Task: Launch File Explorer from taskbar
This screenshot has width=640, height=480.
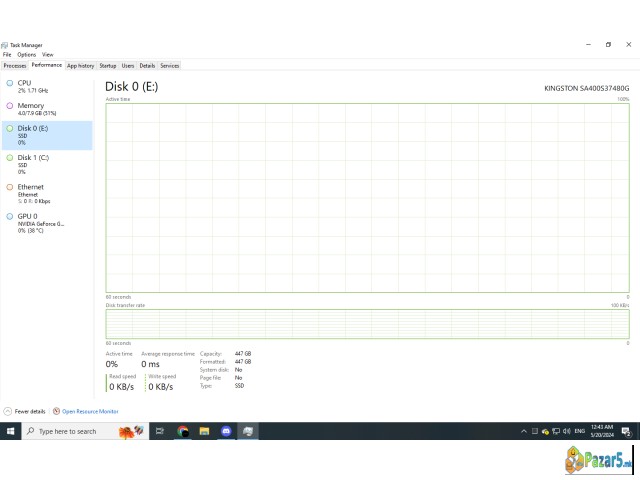Action: coord(204,431)
